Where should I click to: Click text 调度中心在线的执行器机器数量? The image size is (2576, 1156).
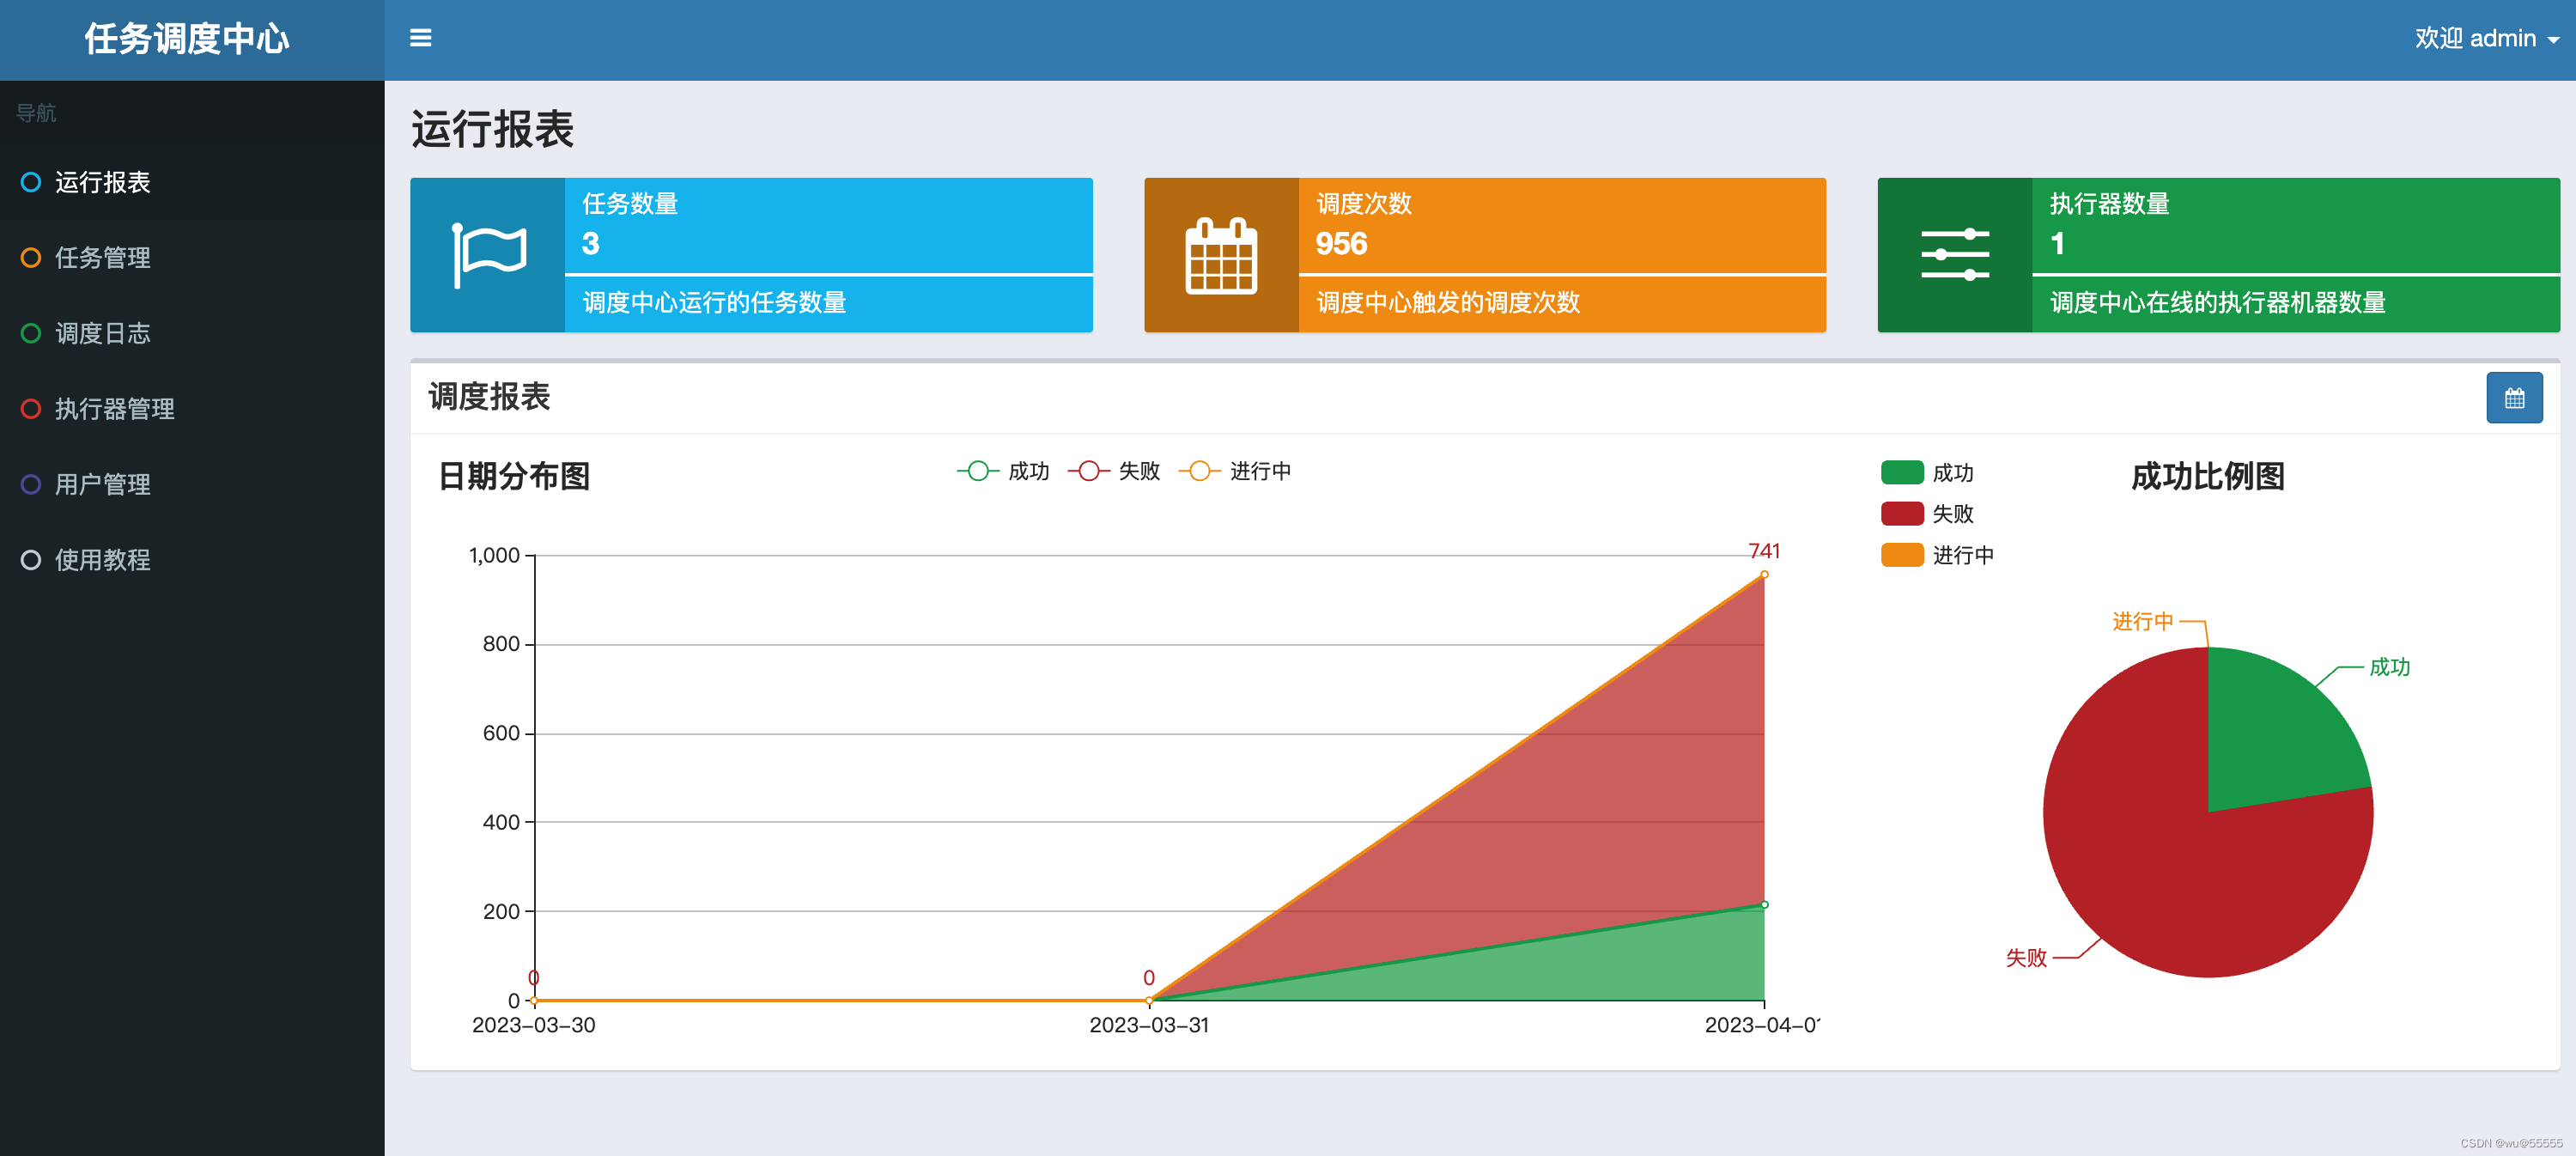click(x=2217, y=303)
